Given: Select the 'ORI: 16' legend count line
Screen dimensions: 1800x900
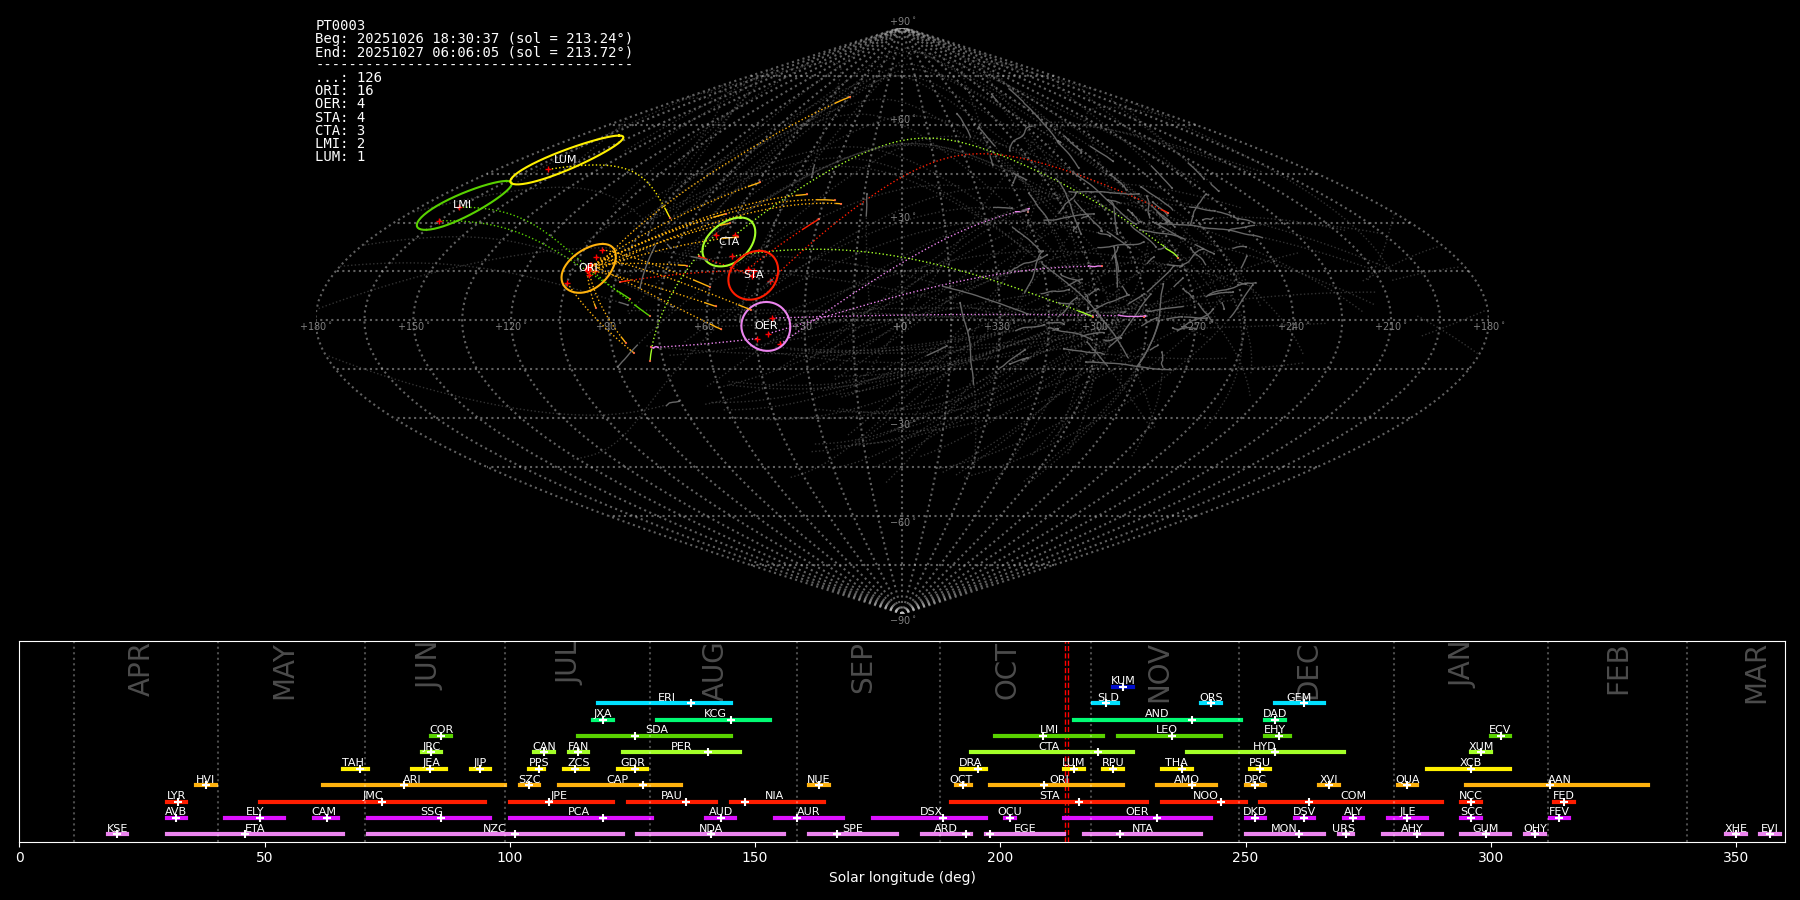Looking at the screenshot, I should click(344, 91).
